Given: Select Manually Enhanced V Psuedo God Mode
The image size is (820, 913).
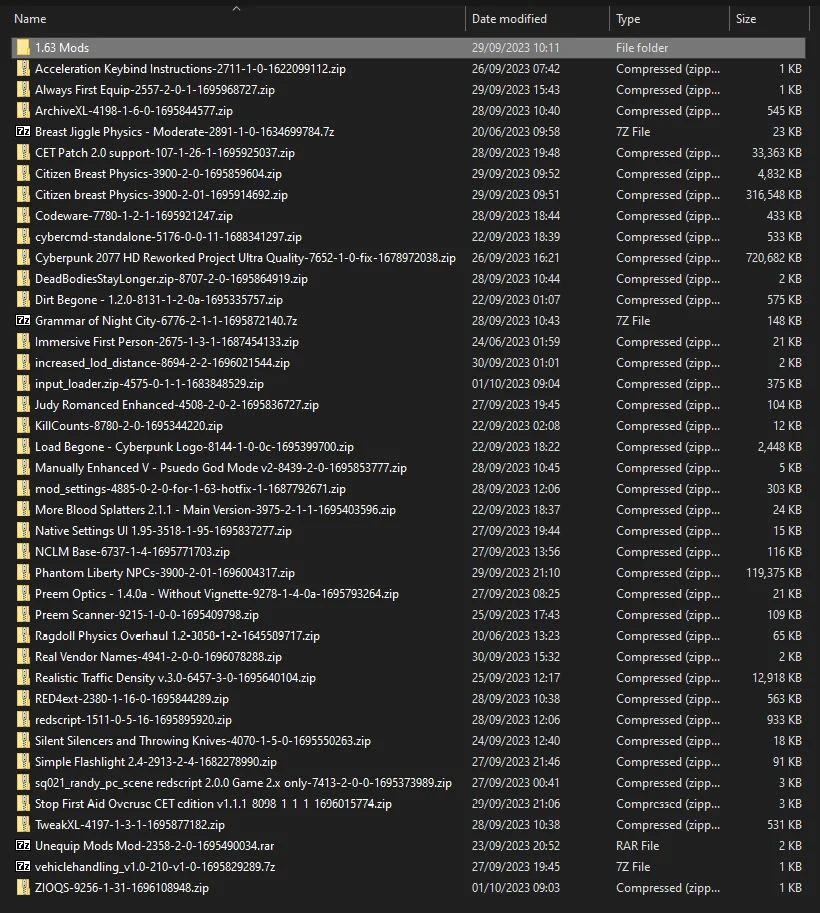Looking at the screenshot, I should point(221,468).
